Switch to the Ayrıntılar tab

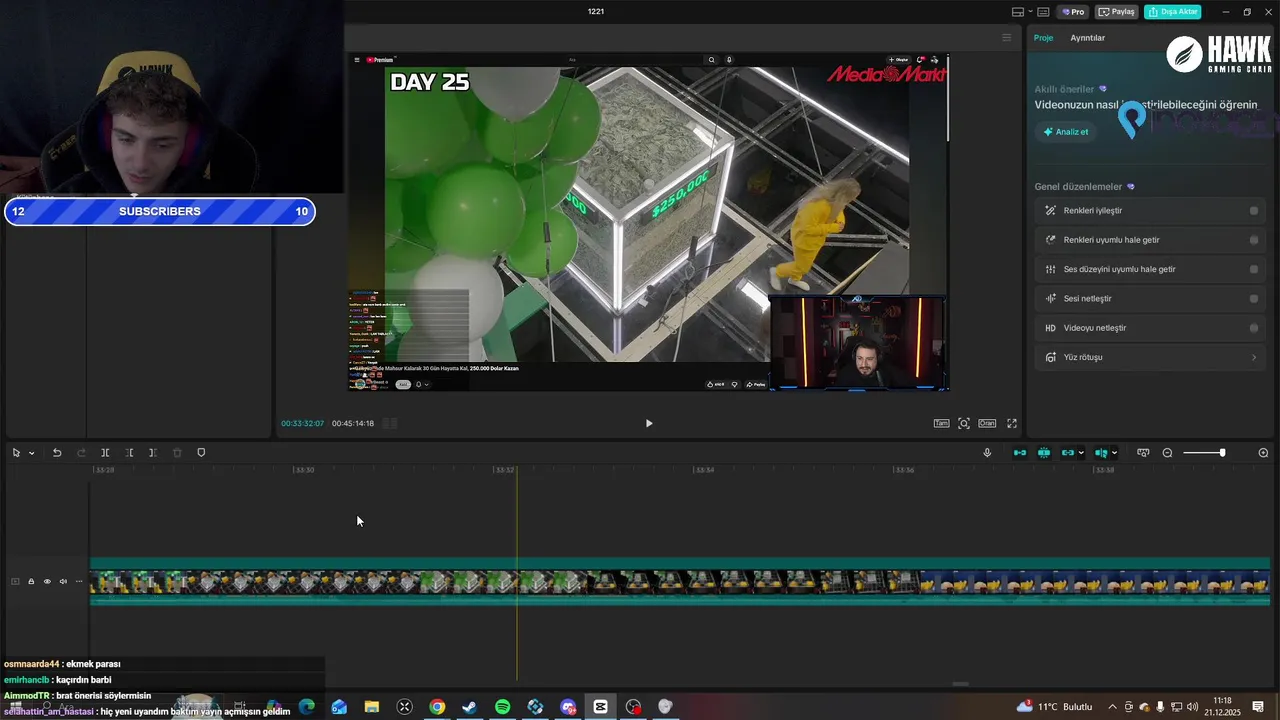(x=1088, y=38)
